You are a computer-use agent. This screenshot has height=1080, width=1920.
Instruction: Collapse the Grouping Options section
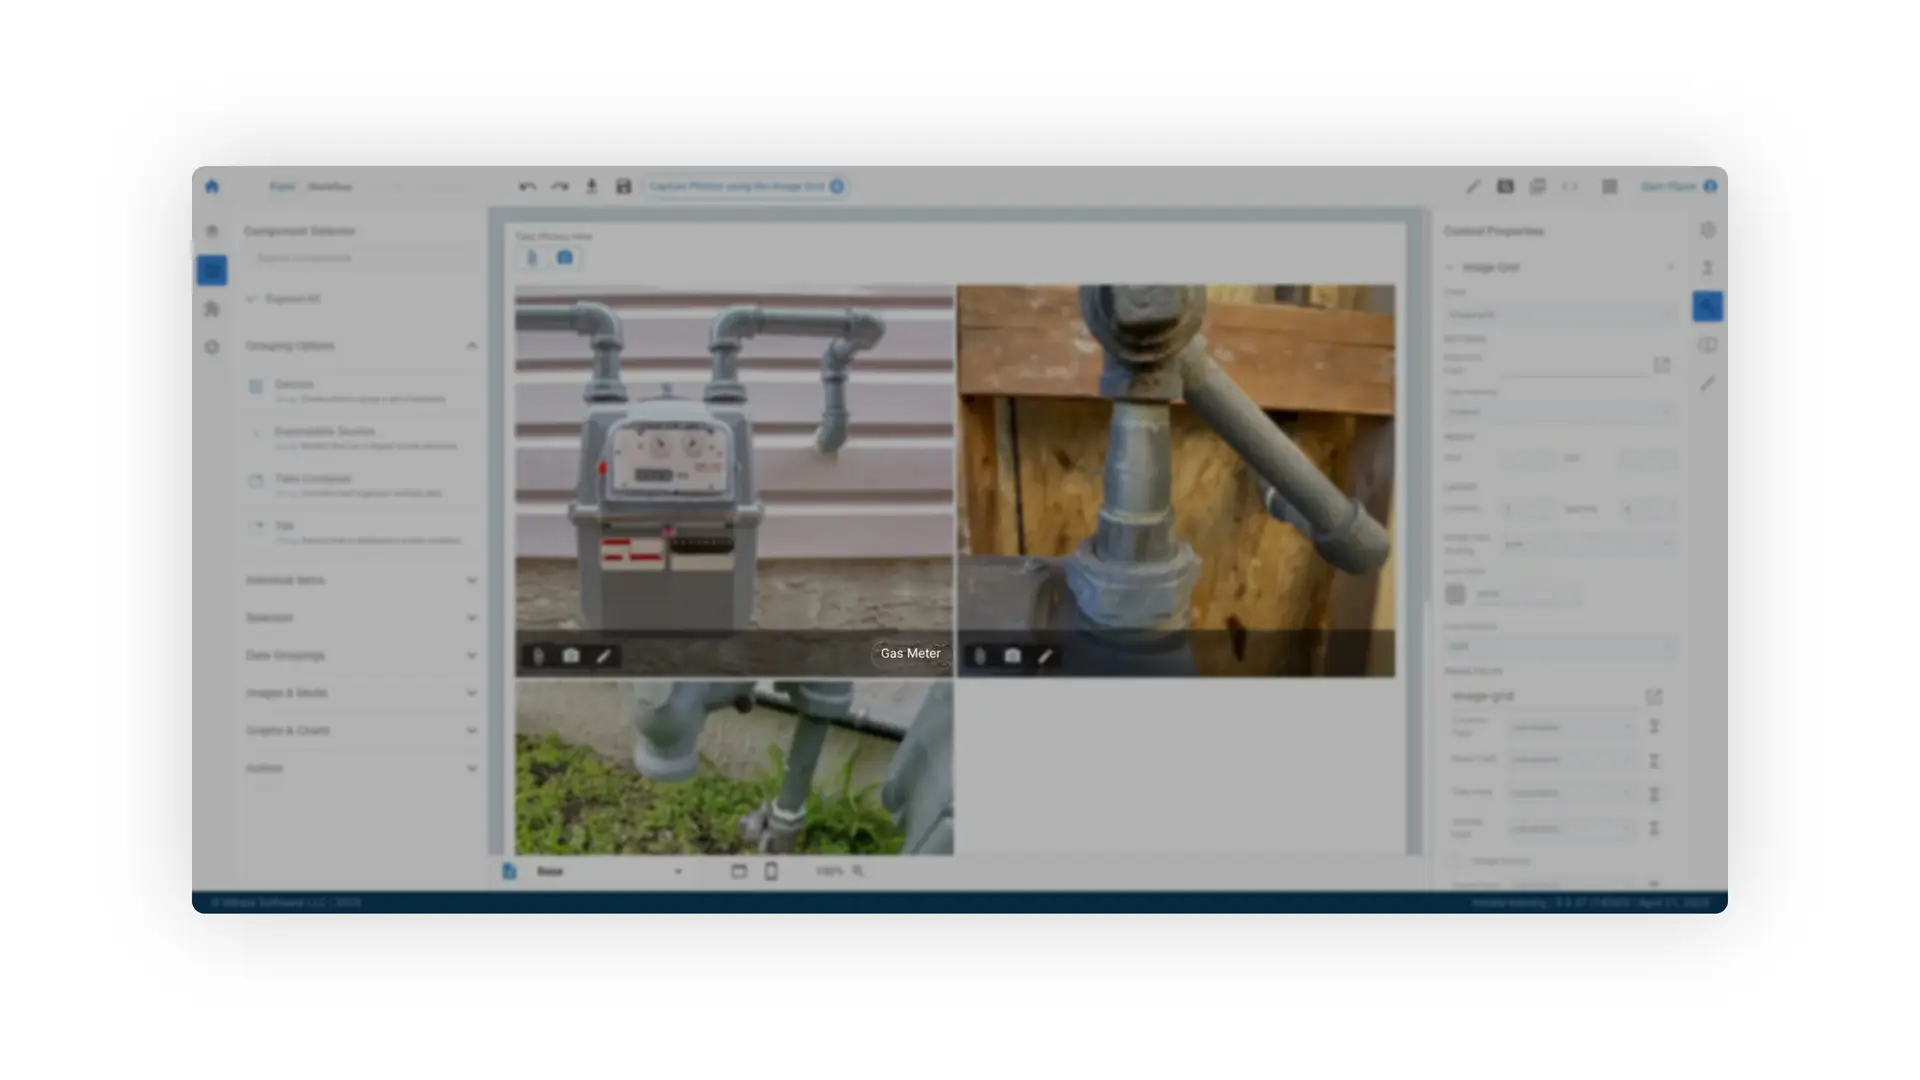(x=472, y=345)
